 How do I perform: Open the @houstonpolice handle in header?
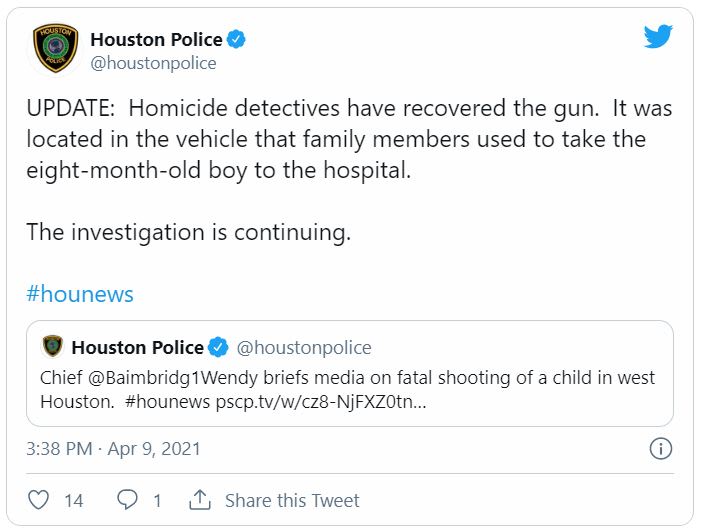[x=153, y=63]
